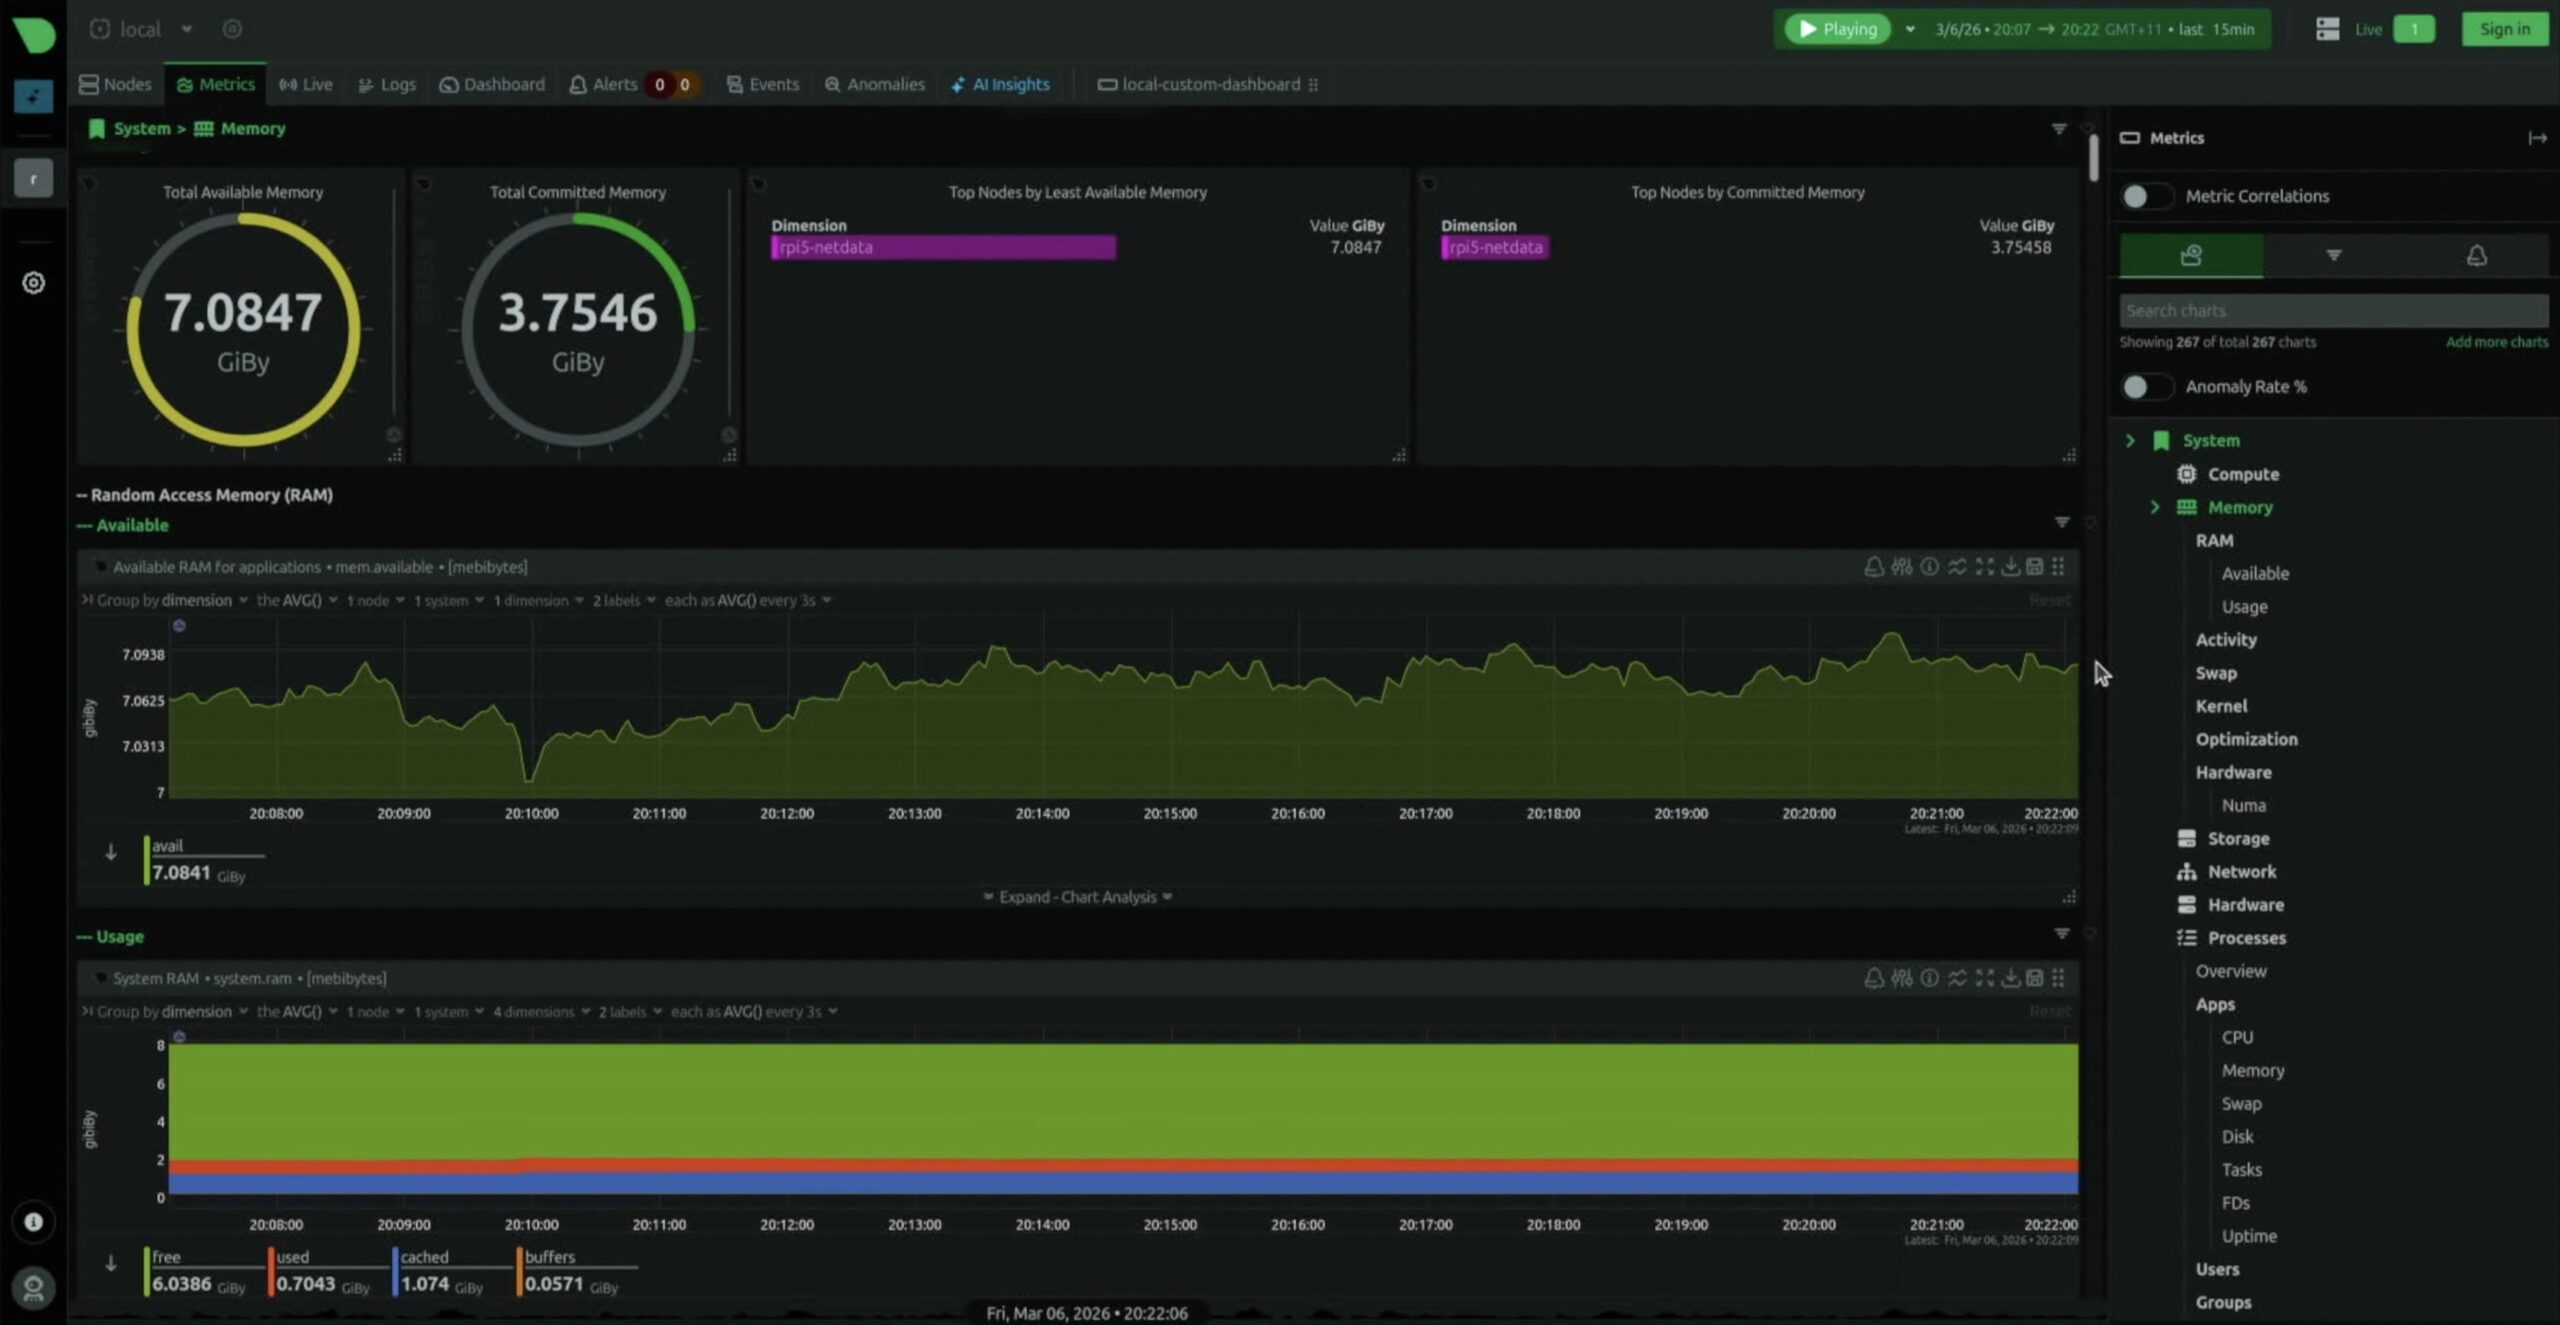Select the bell alerts tab in Metrics panel

point(2476,256)
